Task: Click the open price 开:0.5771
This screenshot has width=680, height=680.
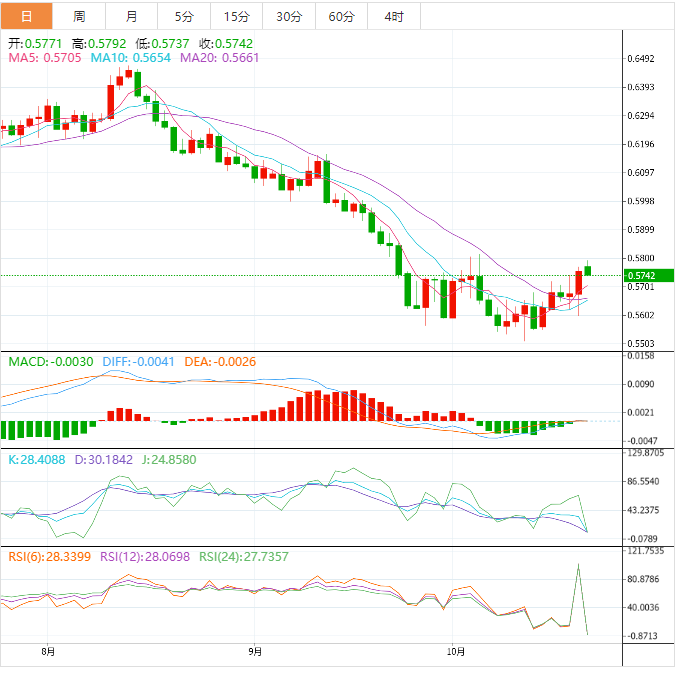Action: click(35, 43)
